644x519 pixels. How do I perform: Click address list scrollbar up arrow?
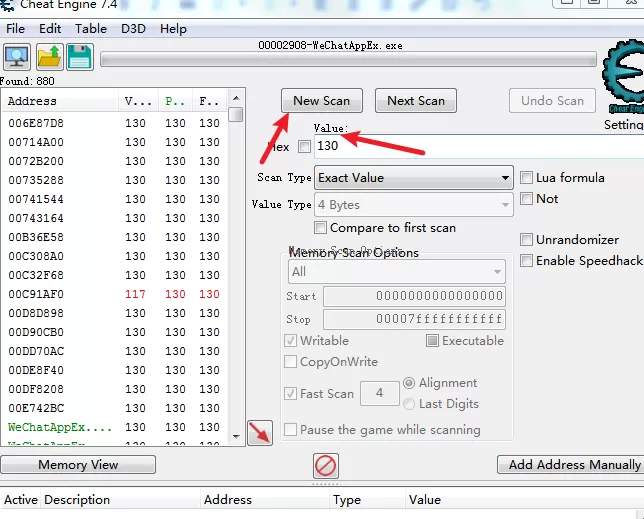(236, 98)
